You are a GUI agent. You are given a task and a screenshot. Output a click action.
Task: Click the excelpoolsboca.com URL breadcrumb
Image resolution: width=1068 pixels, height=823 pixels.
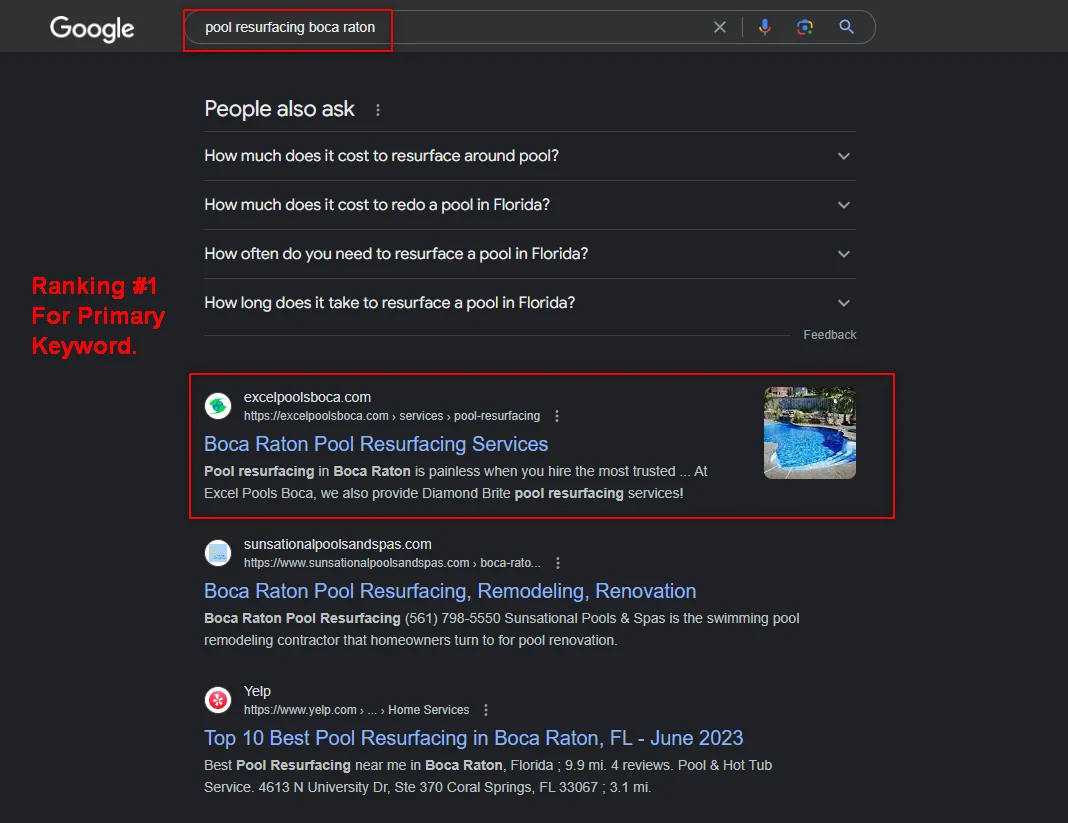392,416
